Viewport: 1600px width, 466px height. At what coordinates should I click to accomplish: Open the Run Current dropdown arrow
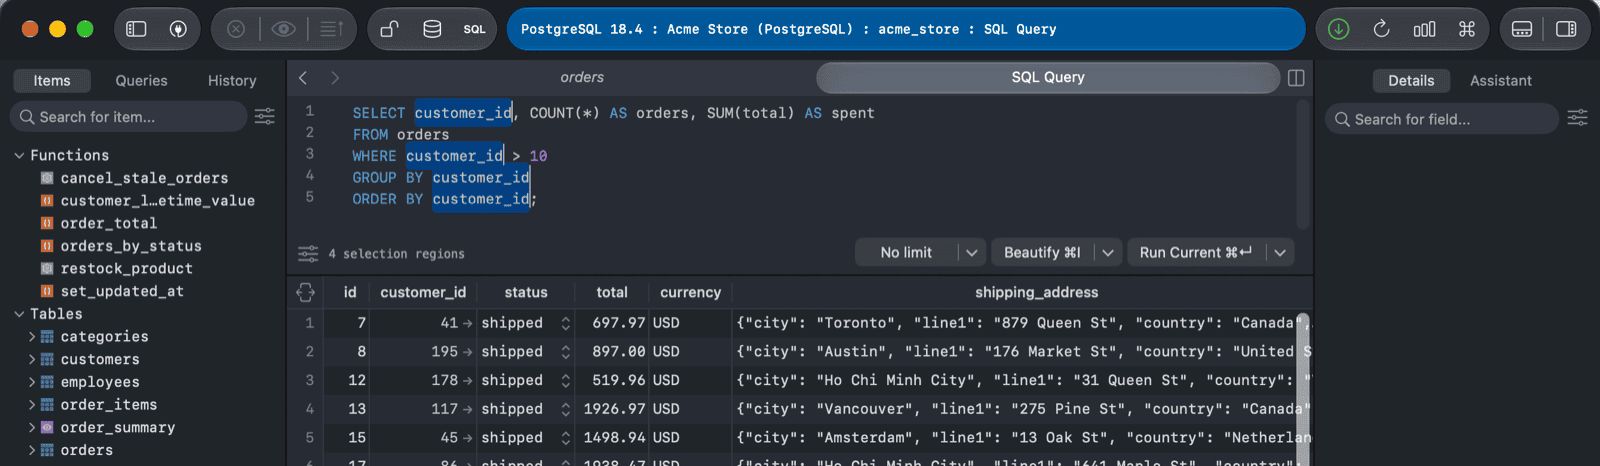1280,253
